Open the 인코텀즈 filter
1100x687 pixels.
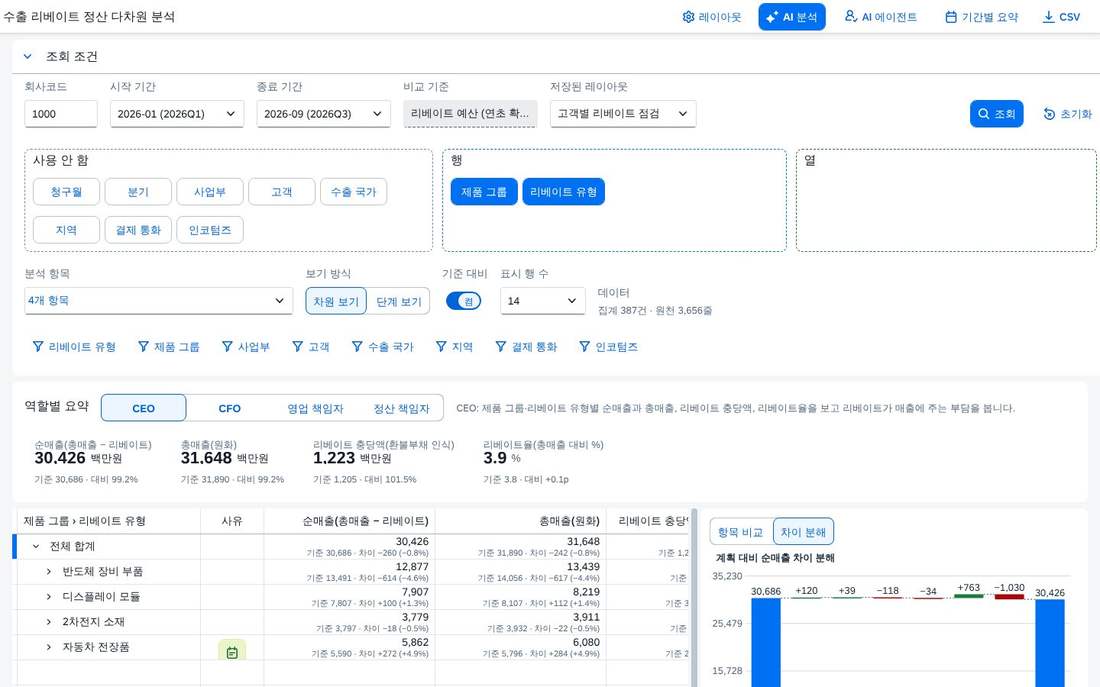(x=609, y=347)
